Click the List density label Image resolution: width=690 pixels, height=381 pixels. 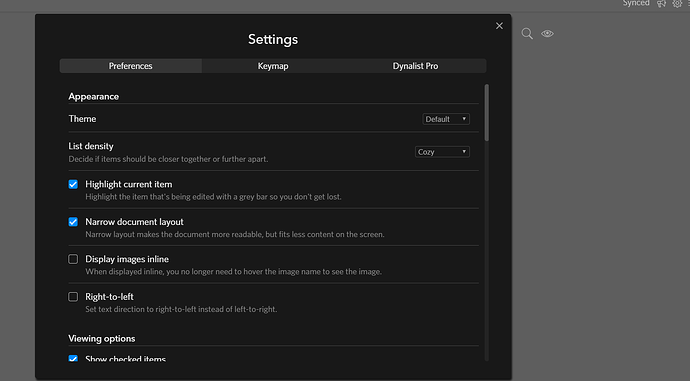pos(91,146)
